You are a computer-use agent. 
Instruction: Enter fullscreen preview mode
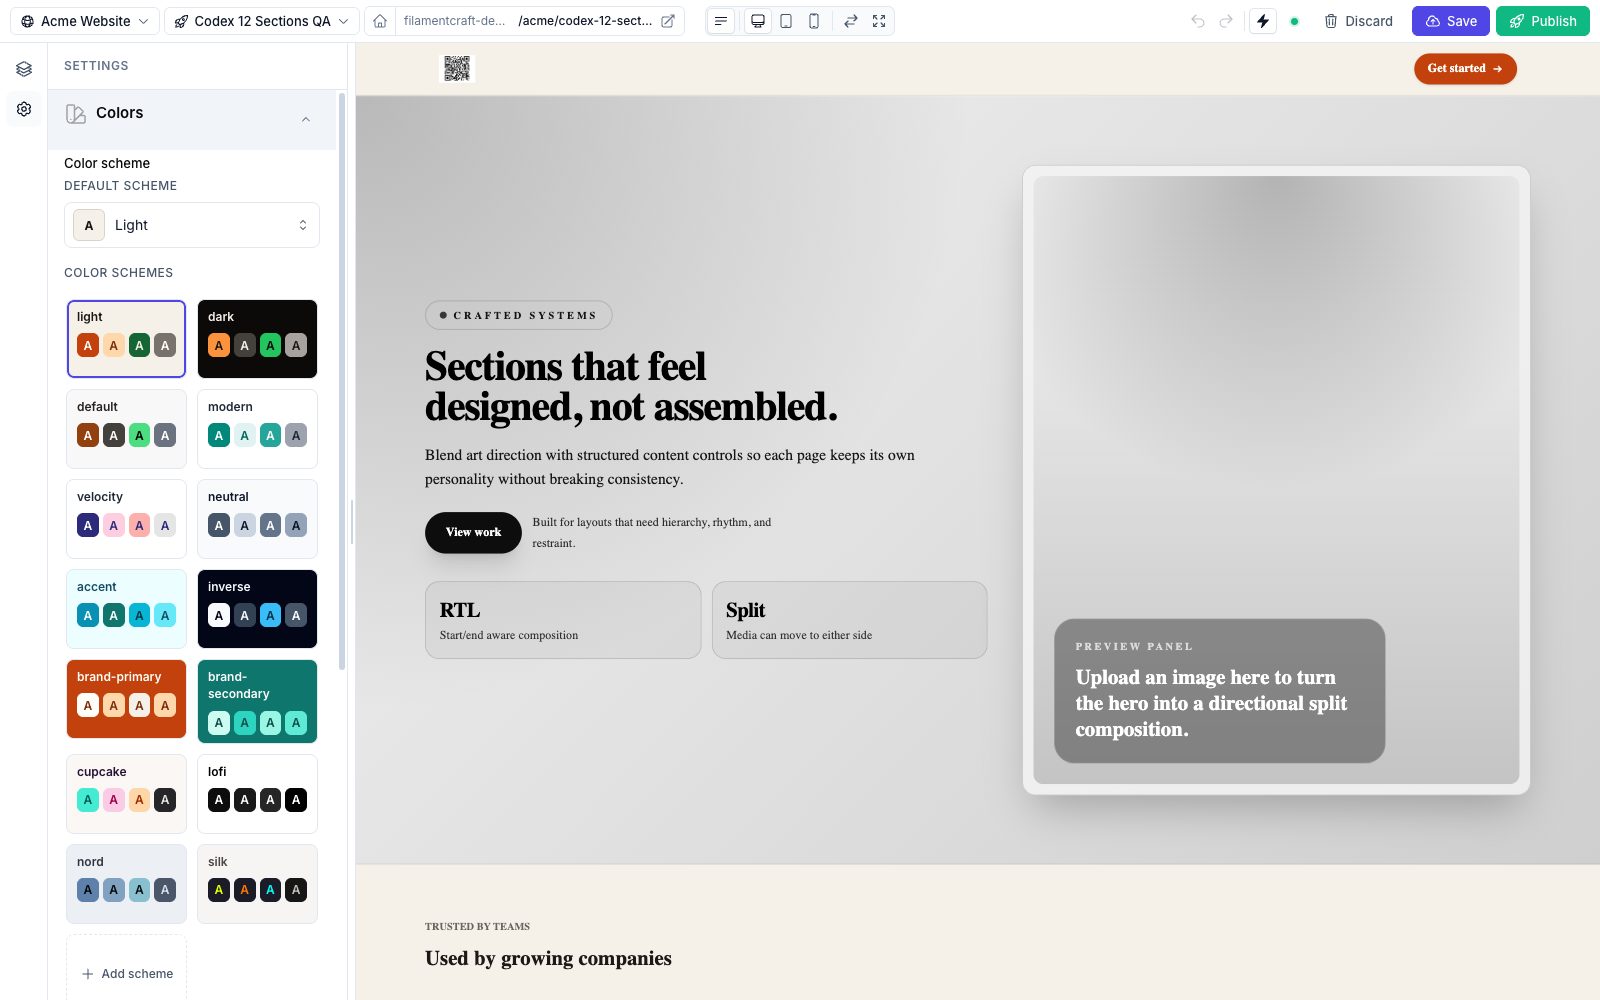pyautogui.click(x=879, y=21)
